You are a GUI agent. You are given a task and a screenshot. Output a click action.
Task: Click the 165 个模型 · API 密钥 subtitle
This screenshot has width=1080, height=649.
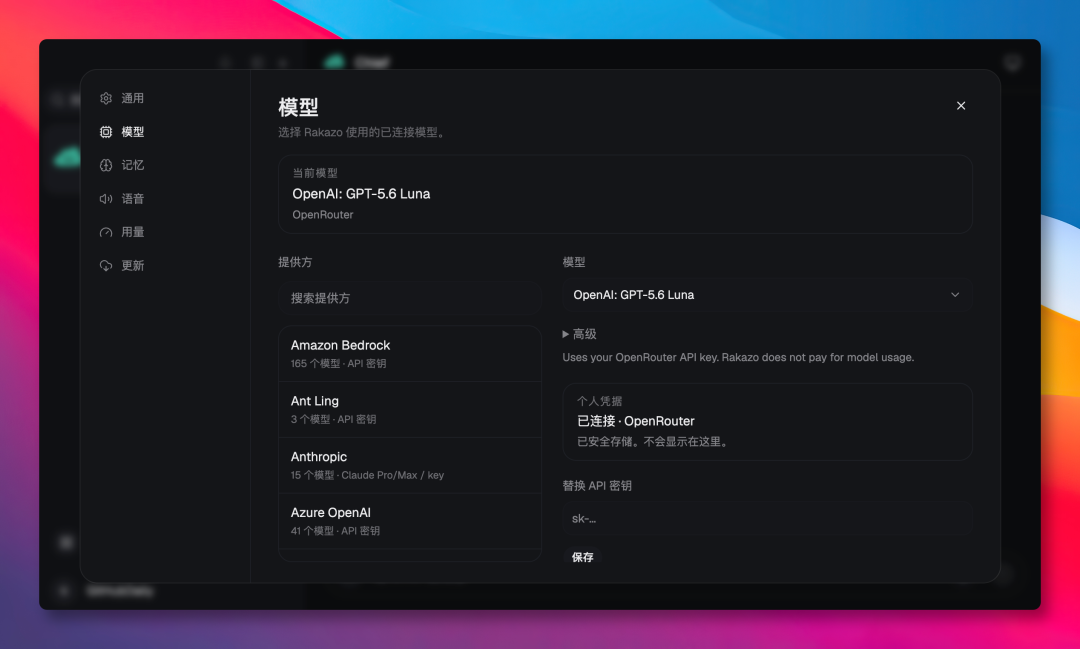[338, 364]
